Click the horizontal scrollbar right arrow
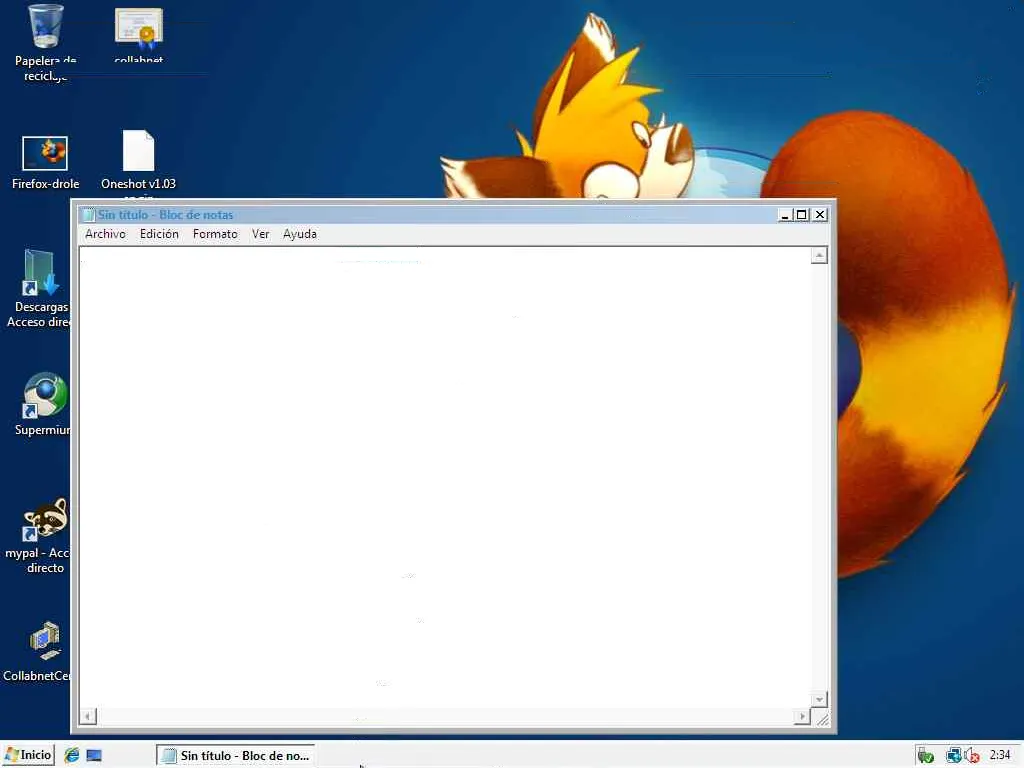Image resolution: width=1024 pixels, height=768 pixels. point(803,716)
